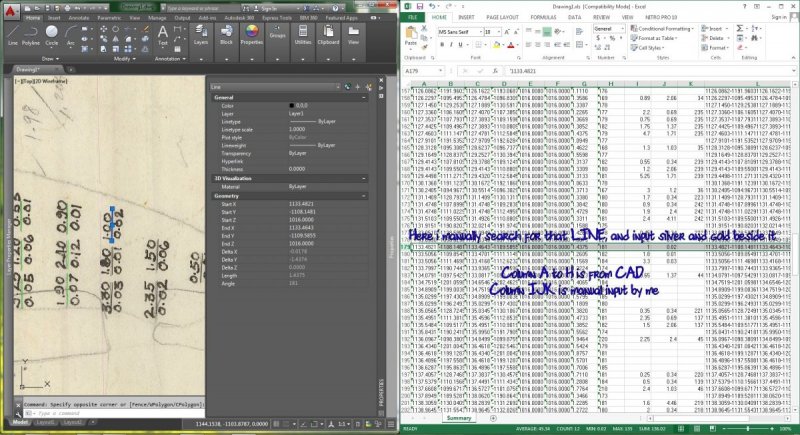The height and width of the screenshot is (435, 800).
Task: Click the Format Painter brush in Excel
Action: tap(424, 47)
